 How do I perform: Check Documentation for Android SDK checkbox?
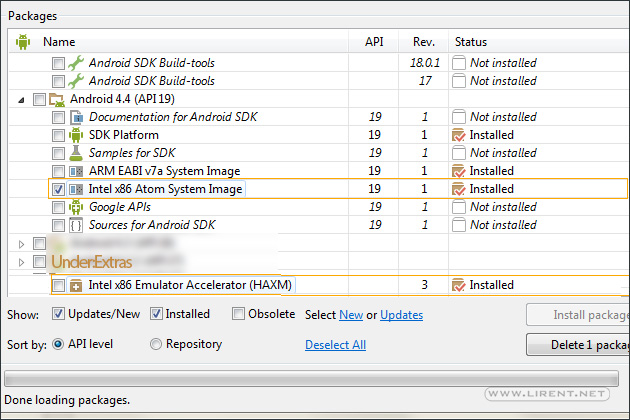pos(58,117)
